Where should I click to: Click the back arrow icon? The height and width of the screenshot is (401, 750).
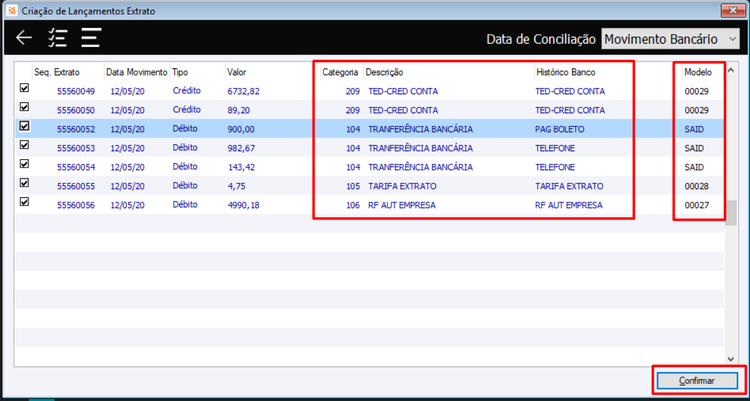click(23, 38)
